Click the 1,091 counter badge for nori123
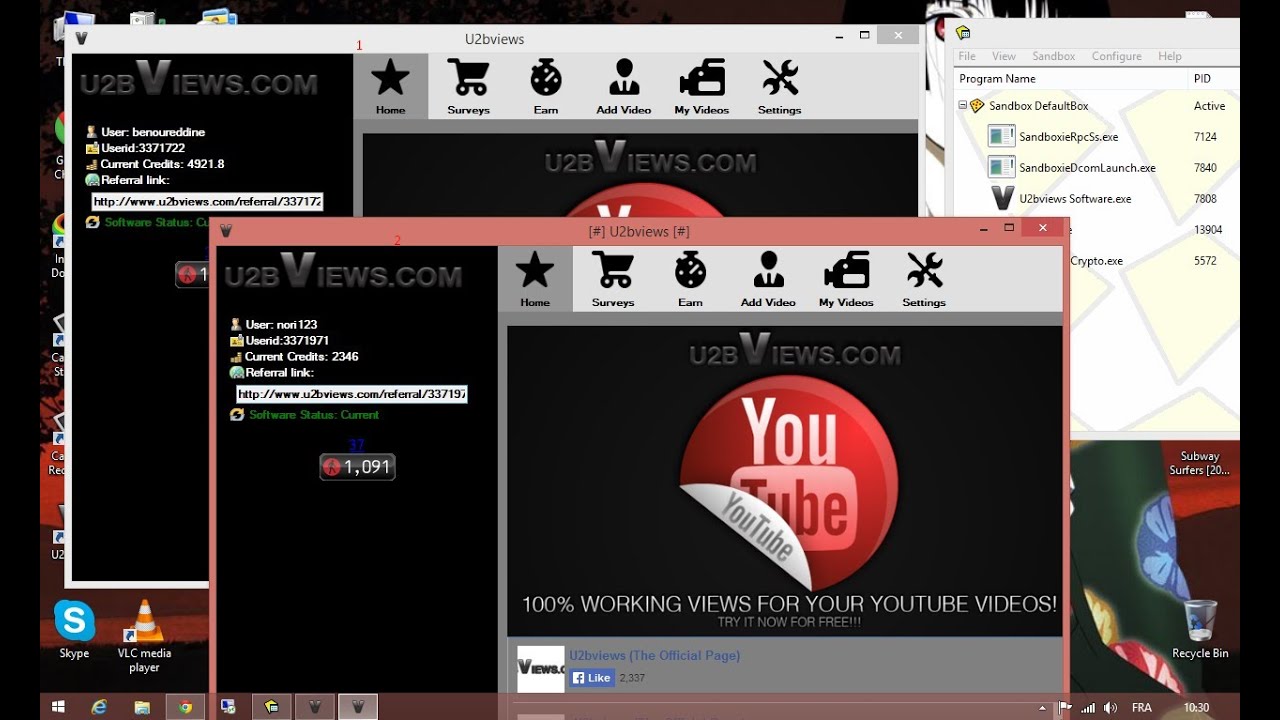The width and height of the screenshot is (1280, 720). [x=357, y=467]
